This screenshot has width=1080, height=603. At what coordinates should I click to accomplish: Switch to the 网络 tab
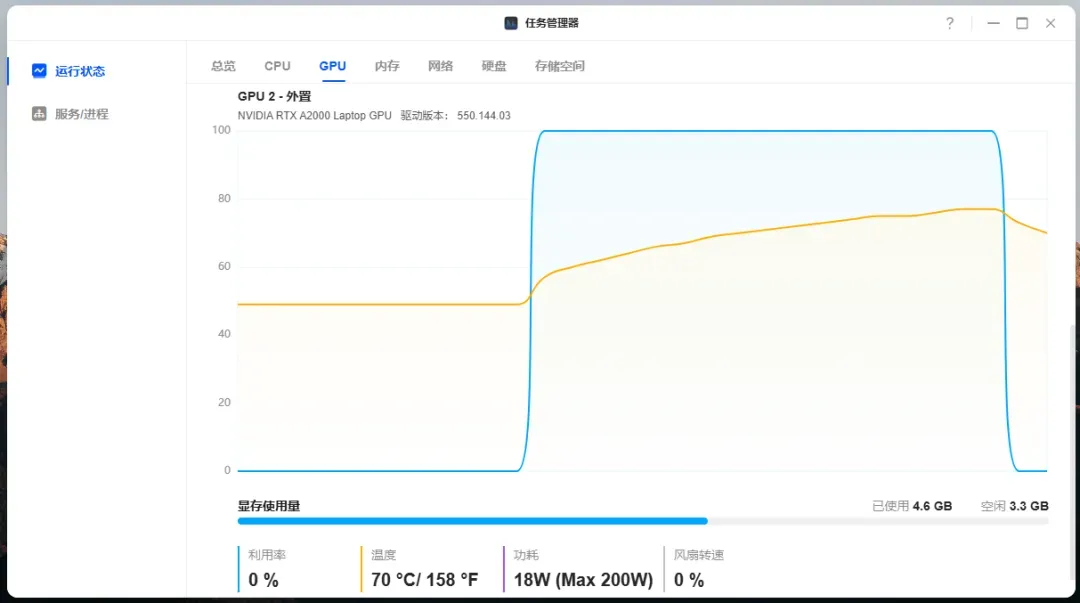click(440, 66)
